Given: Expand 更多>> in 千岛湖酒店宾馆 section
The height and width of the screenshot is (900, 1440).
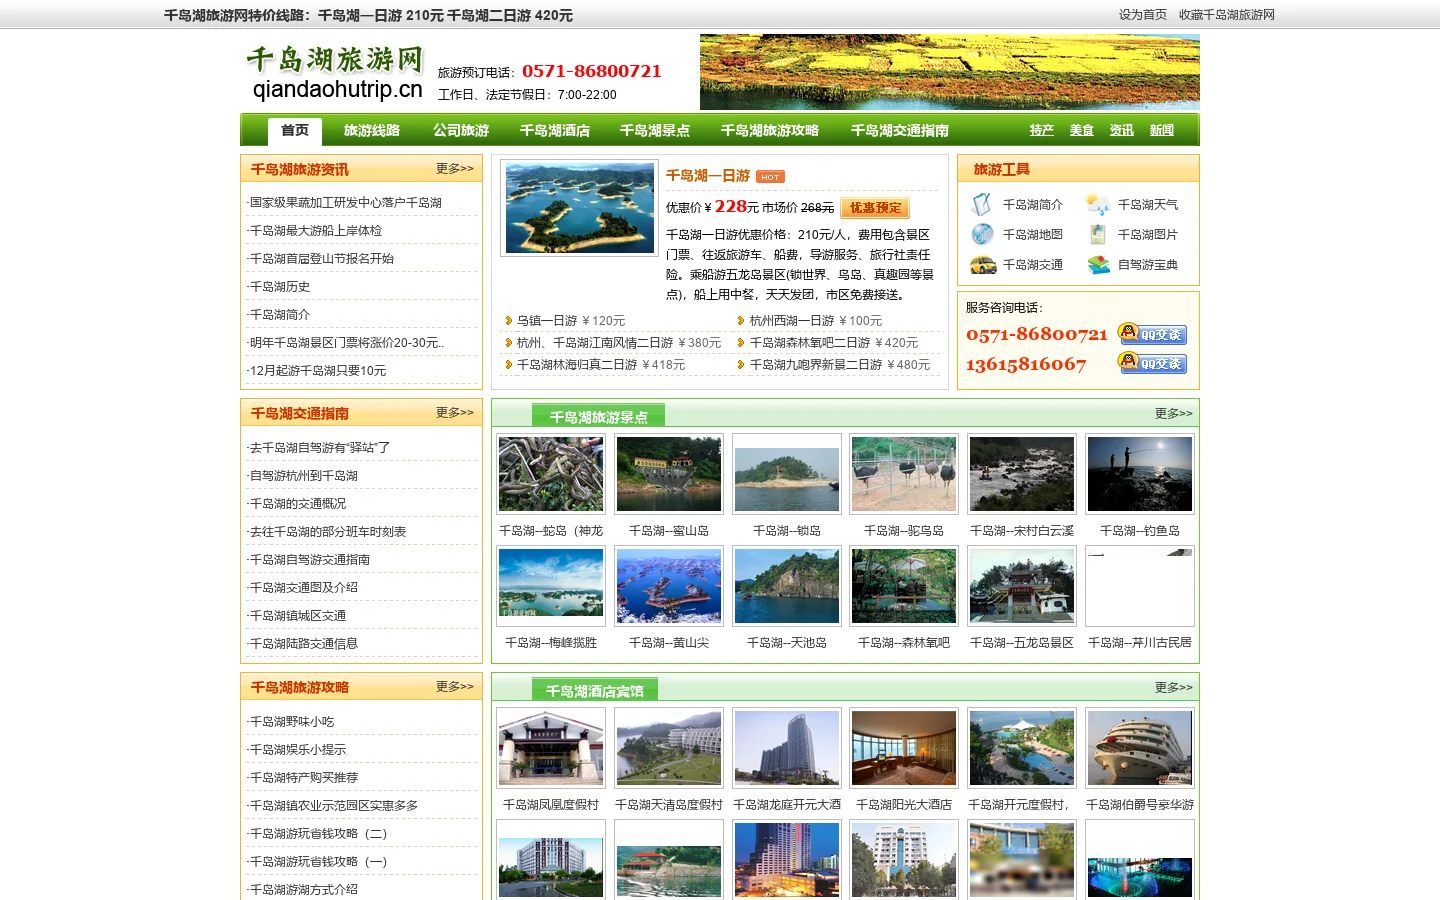Looking at the screenshot, I should pyautogui.click(x=1174, y=688).
